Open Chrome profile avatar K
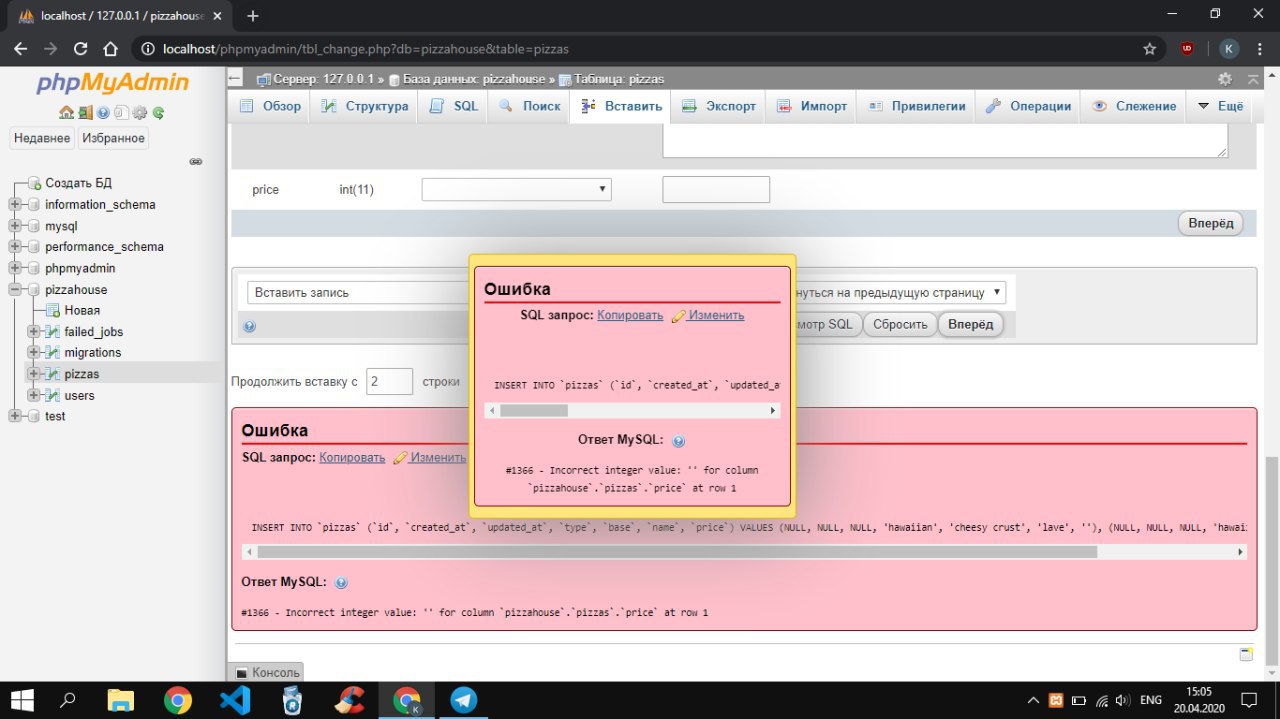The image size is (1280, 719). pyautogui.click(x=1228, y=48)
